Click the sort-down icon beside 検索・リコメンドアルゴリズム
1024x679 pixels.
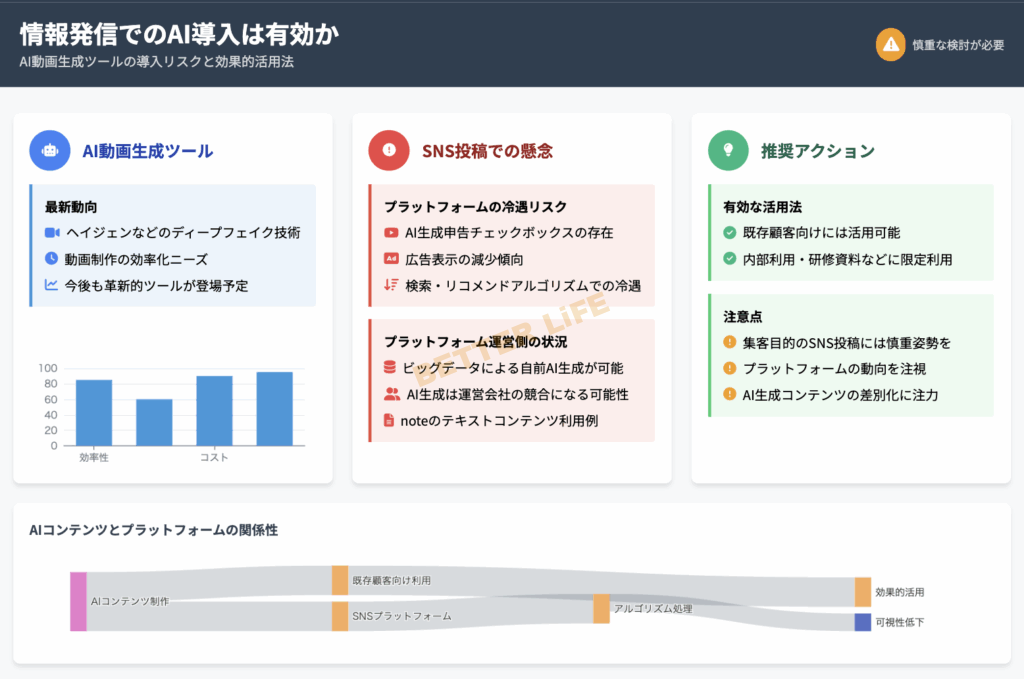click(391, 285)
